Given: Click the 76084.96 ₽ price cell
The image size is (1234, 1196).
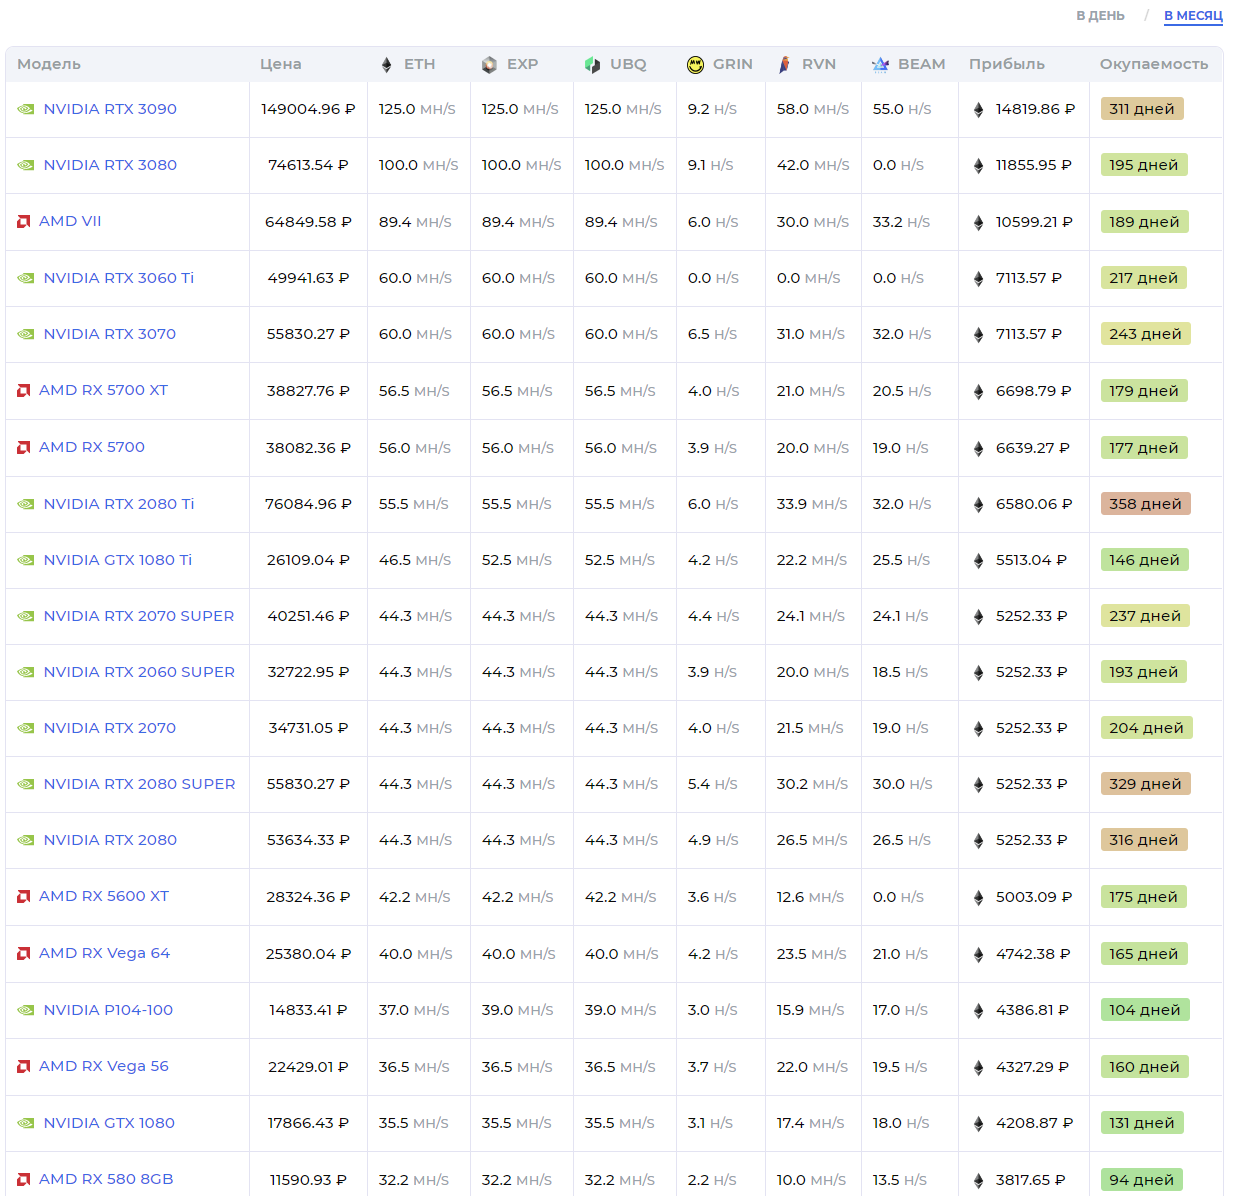Looking at the screenshot, I should pos(308,504).
